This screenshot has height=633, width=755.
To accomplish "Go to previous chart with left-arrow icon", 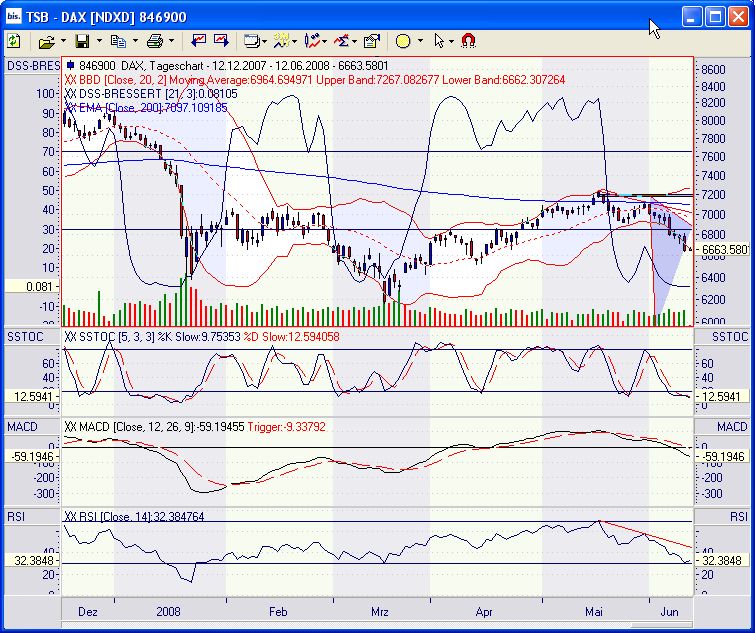I will tap(198, 41).
